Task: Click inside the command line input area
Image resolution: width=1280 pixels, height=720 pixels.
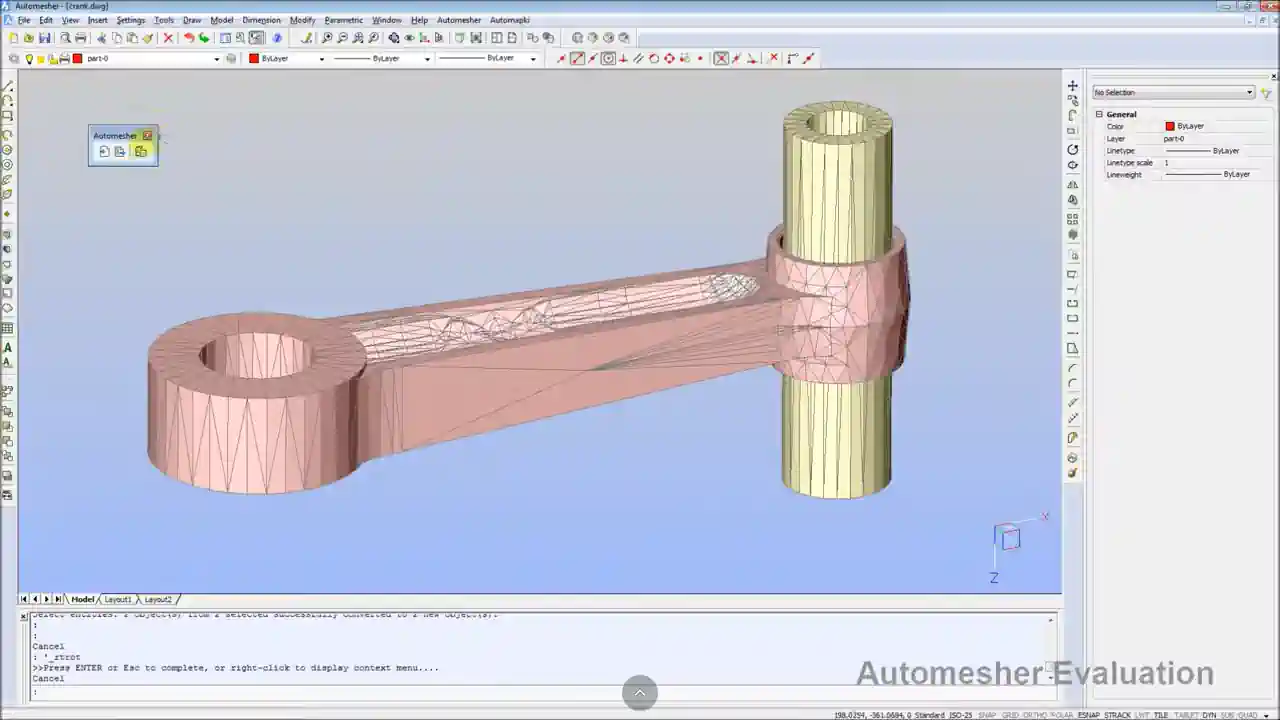Action: (x=400, y=690)
